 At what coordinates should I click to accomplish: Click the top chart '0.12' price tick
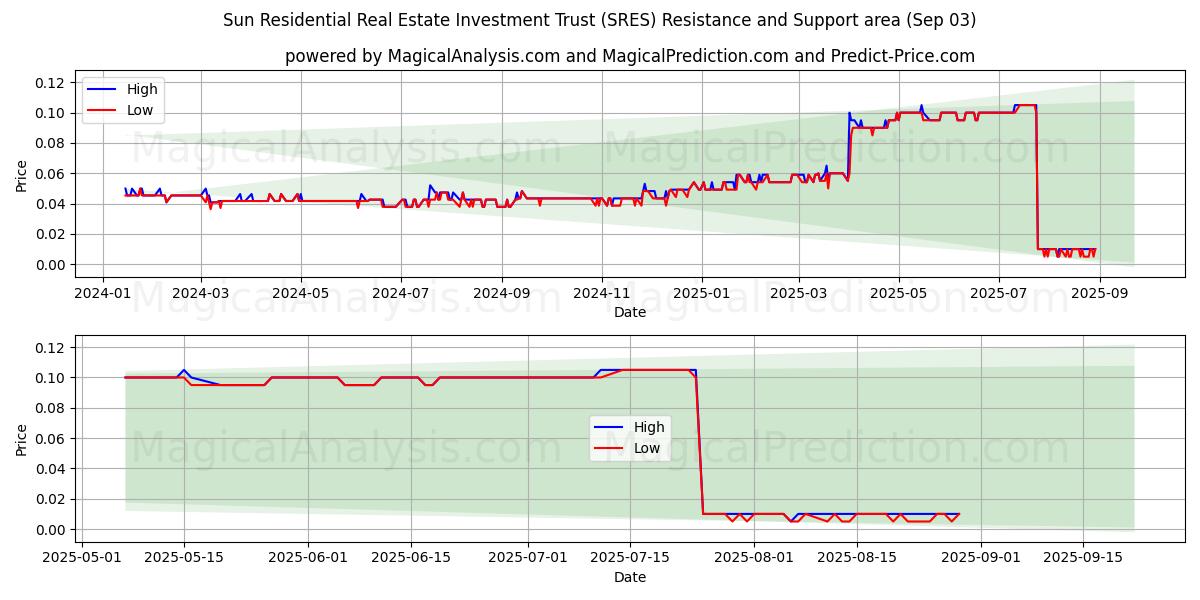point(52,83)
